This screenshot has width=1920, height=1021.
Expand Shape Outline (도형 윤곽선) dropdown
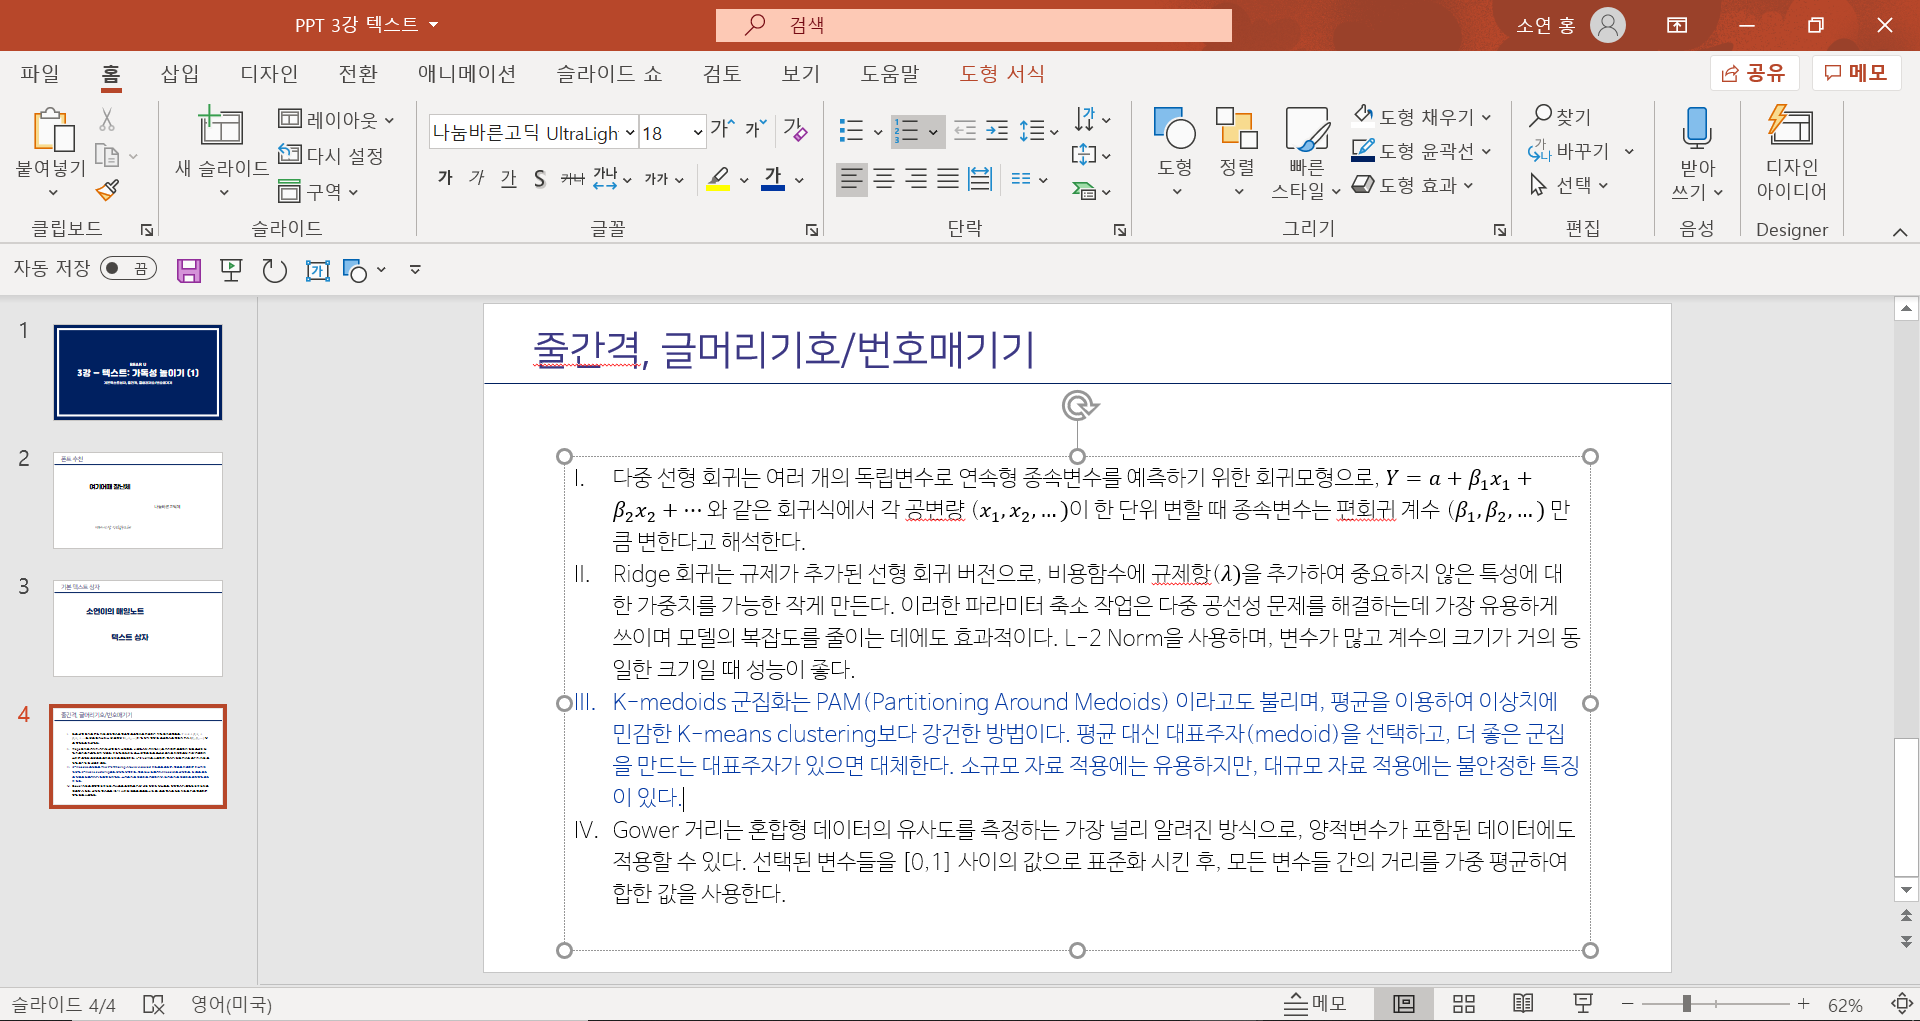pyautogui.click(x=1486, y=151)
